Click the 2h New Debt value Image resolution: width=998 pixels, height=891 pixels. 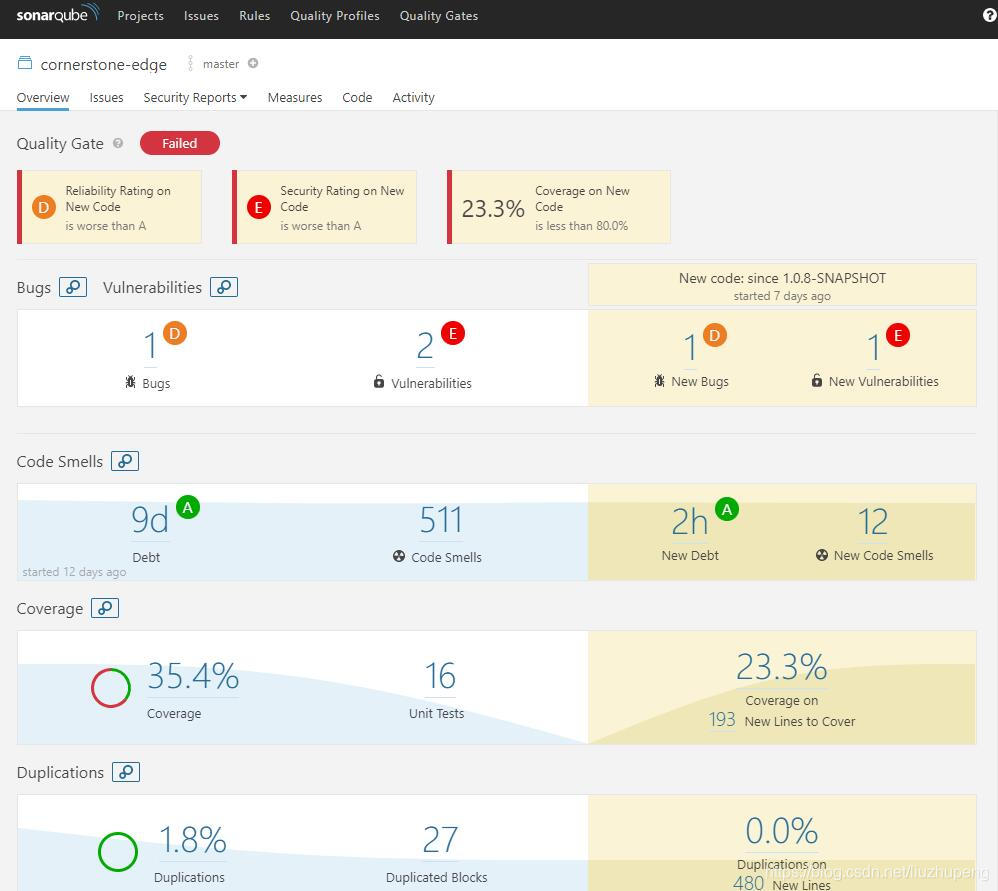click(x=689, y=522)
